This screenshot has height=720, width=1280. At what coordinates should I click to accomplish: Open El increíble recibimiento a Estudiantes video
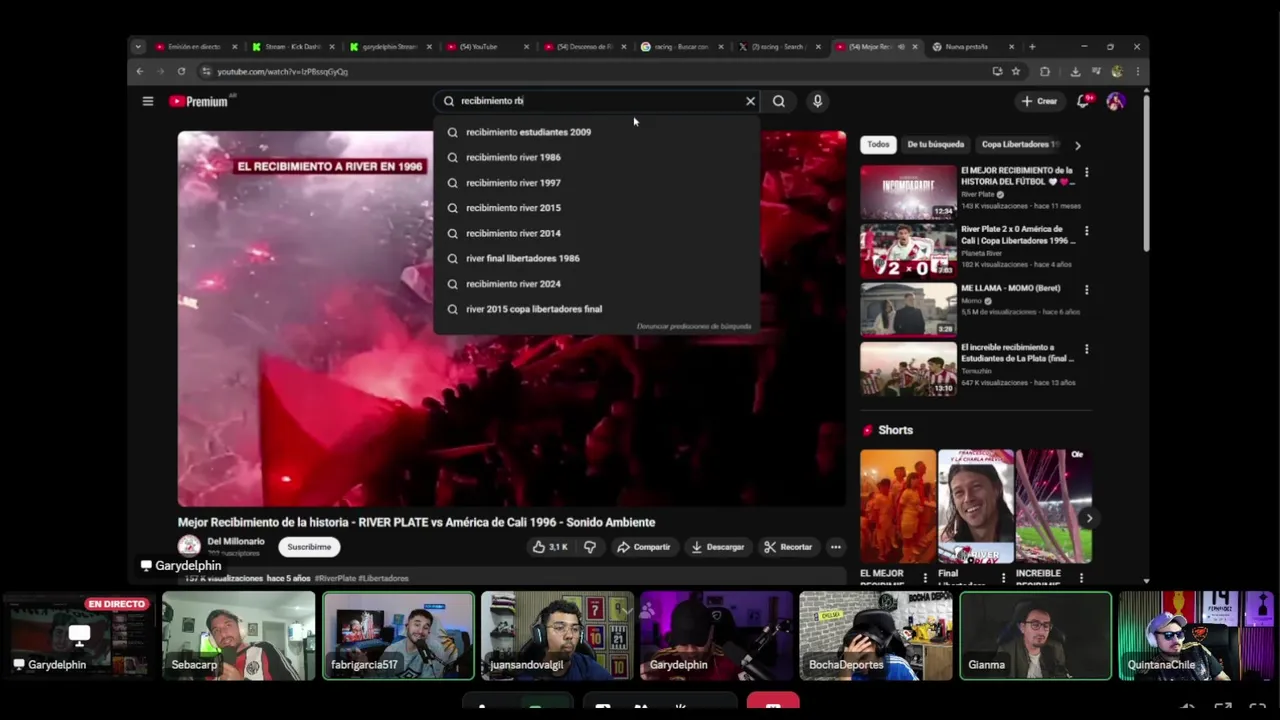(x=909, y=369)
